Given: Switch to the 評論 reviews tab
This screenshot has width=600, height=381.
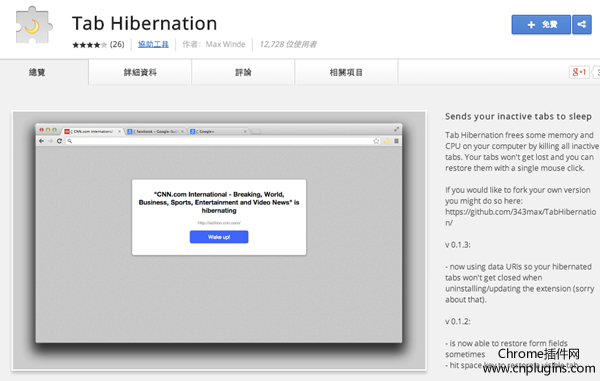Looking at the screenshot, I should tap(243, 72).
